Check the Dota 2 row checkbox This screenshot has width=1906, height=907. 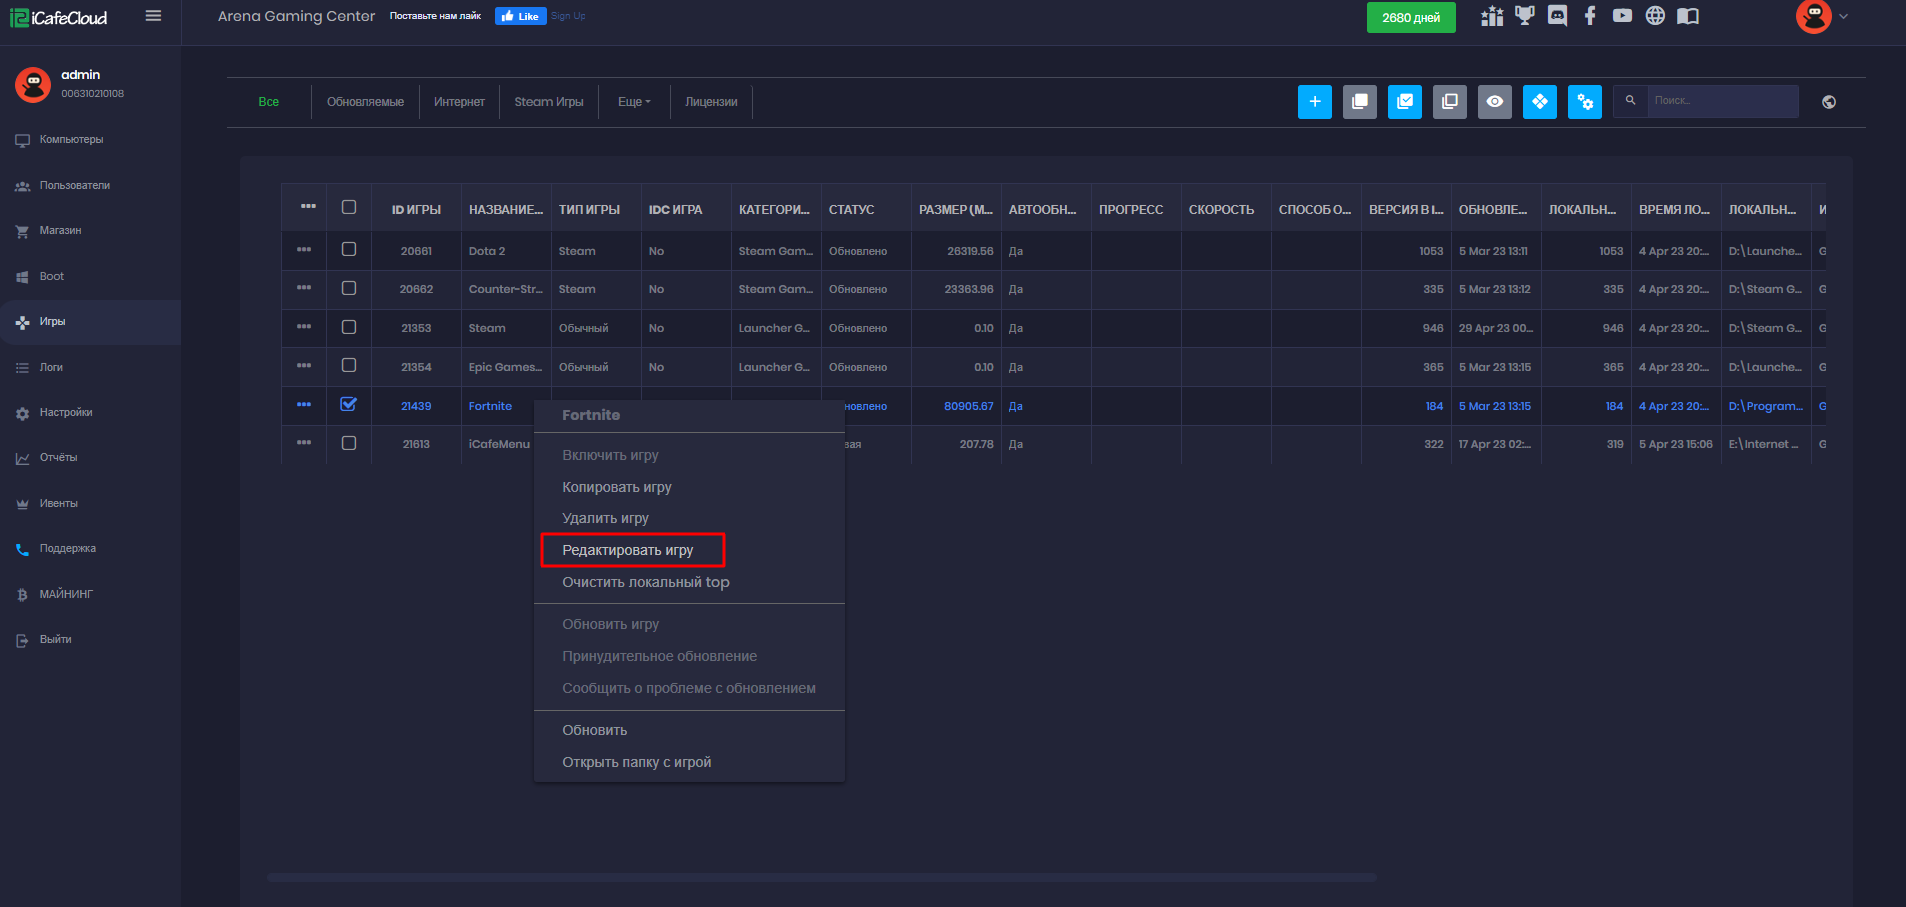349,249
